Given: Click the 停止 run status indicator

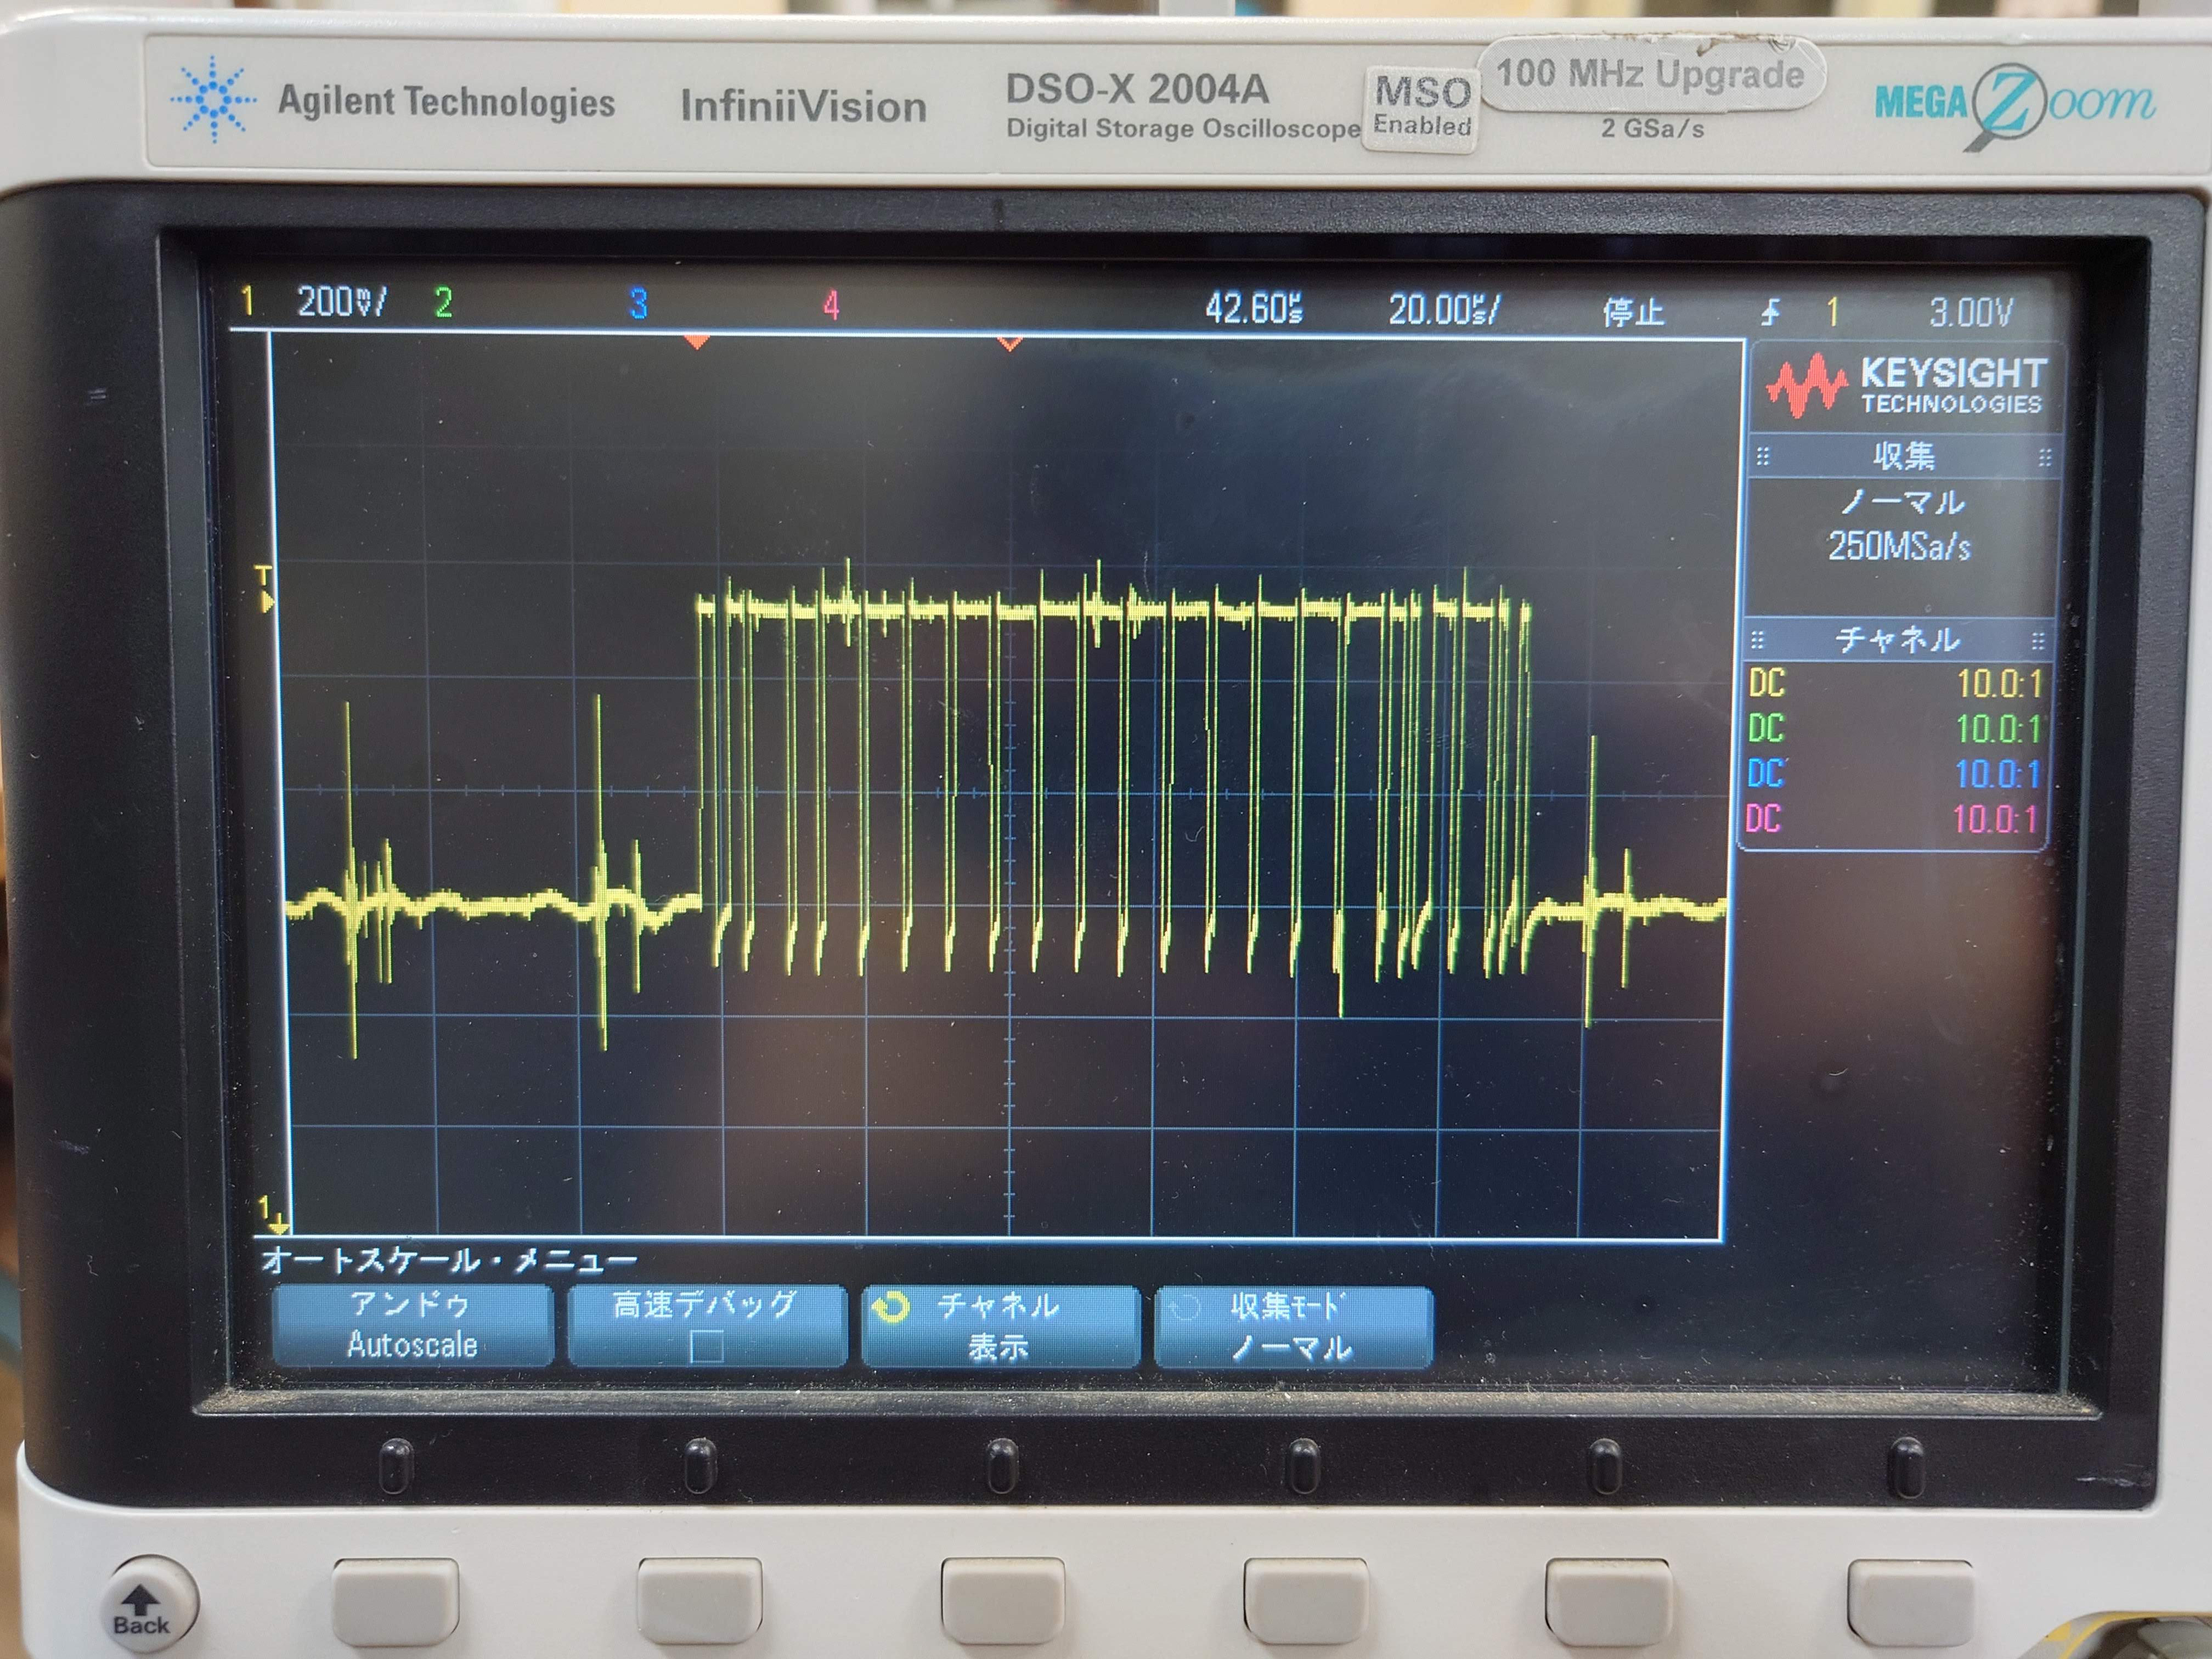Looking at the screenshot, I should 1633,312.
